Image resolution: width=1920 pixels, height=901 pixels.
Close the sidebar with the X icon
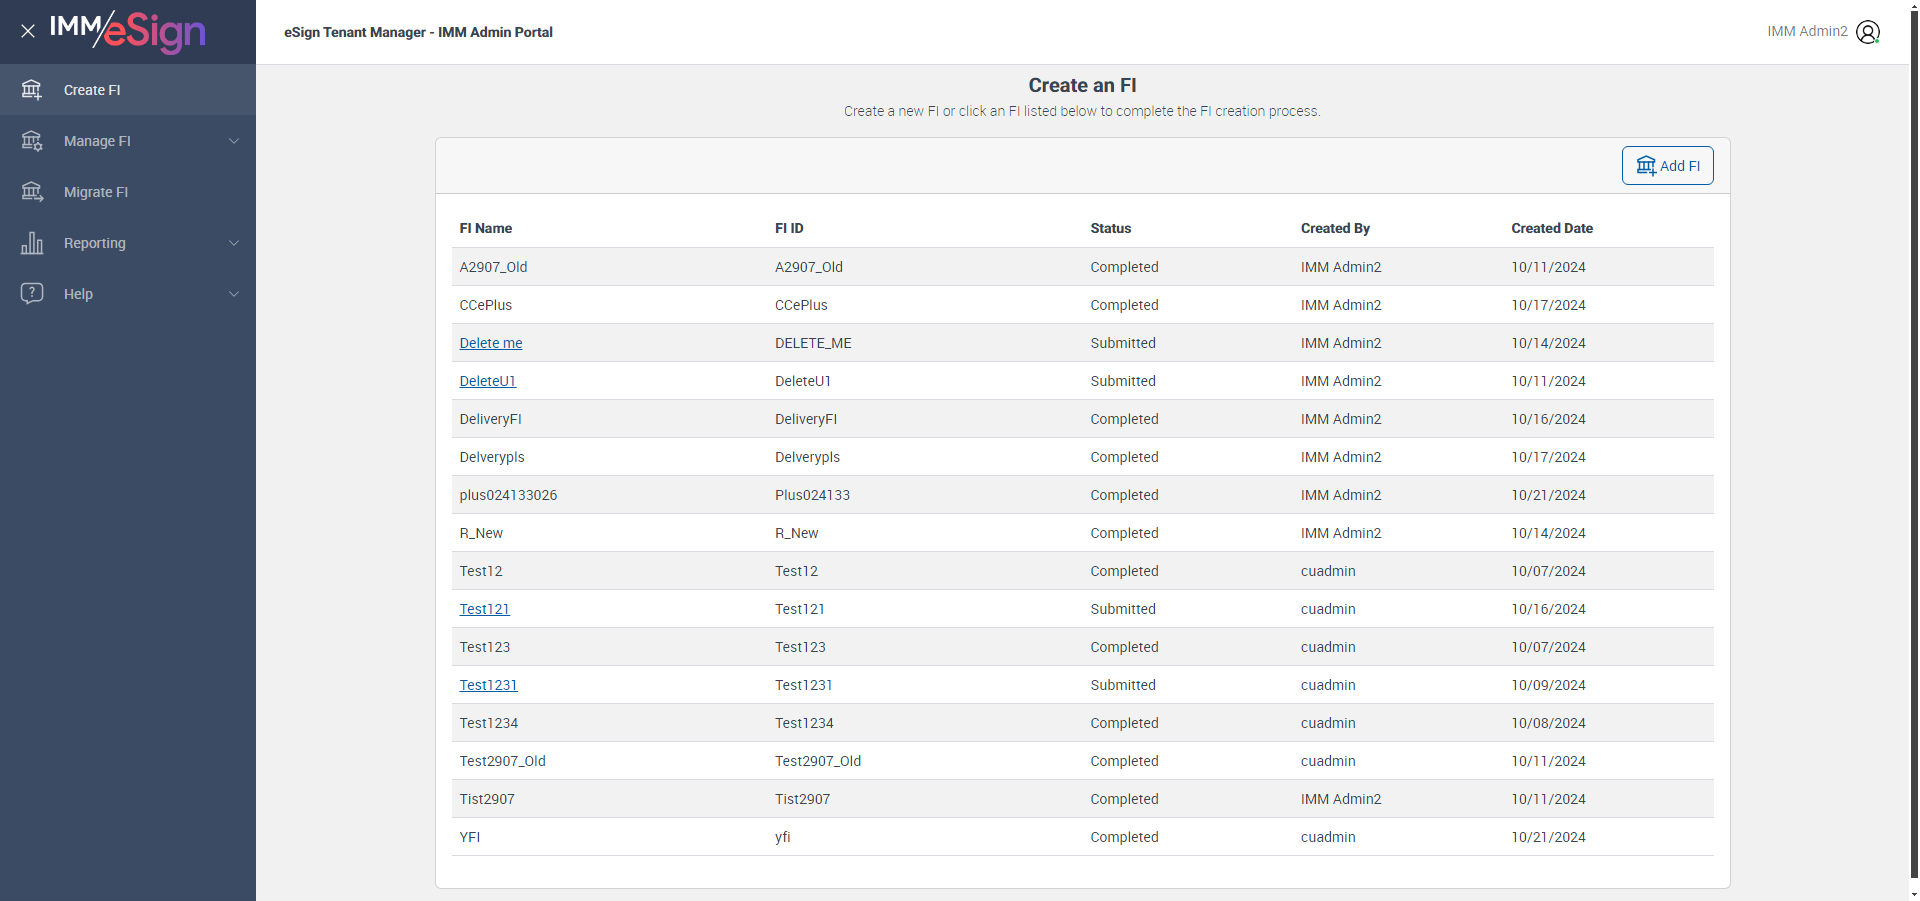pyautogui.click(x=28, y=31)
